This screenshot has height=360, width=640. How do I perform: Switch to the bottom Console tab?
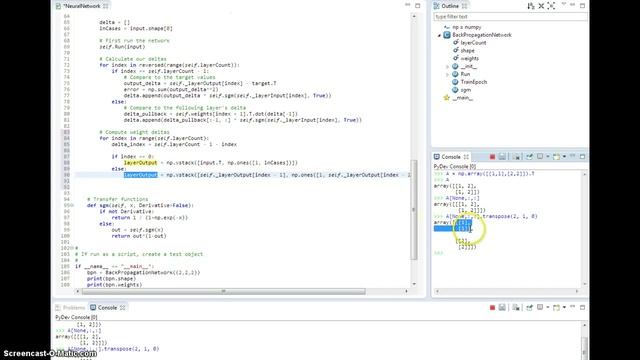(x=107, y=308)
